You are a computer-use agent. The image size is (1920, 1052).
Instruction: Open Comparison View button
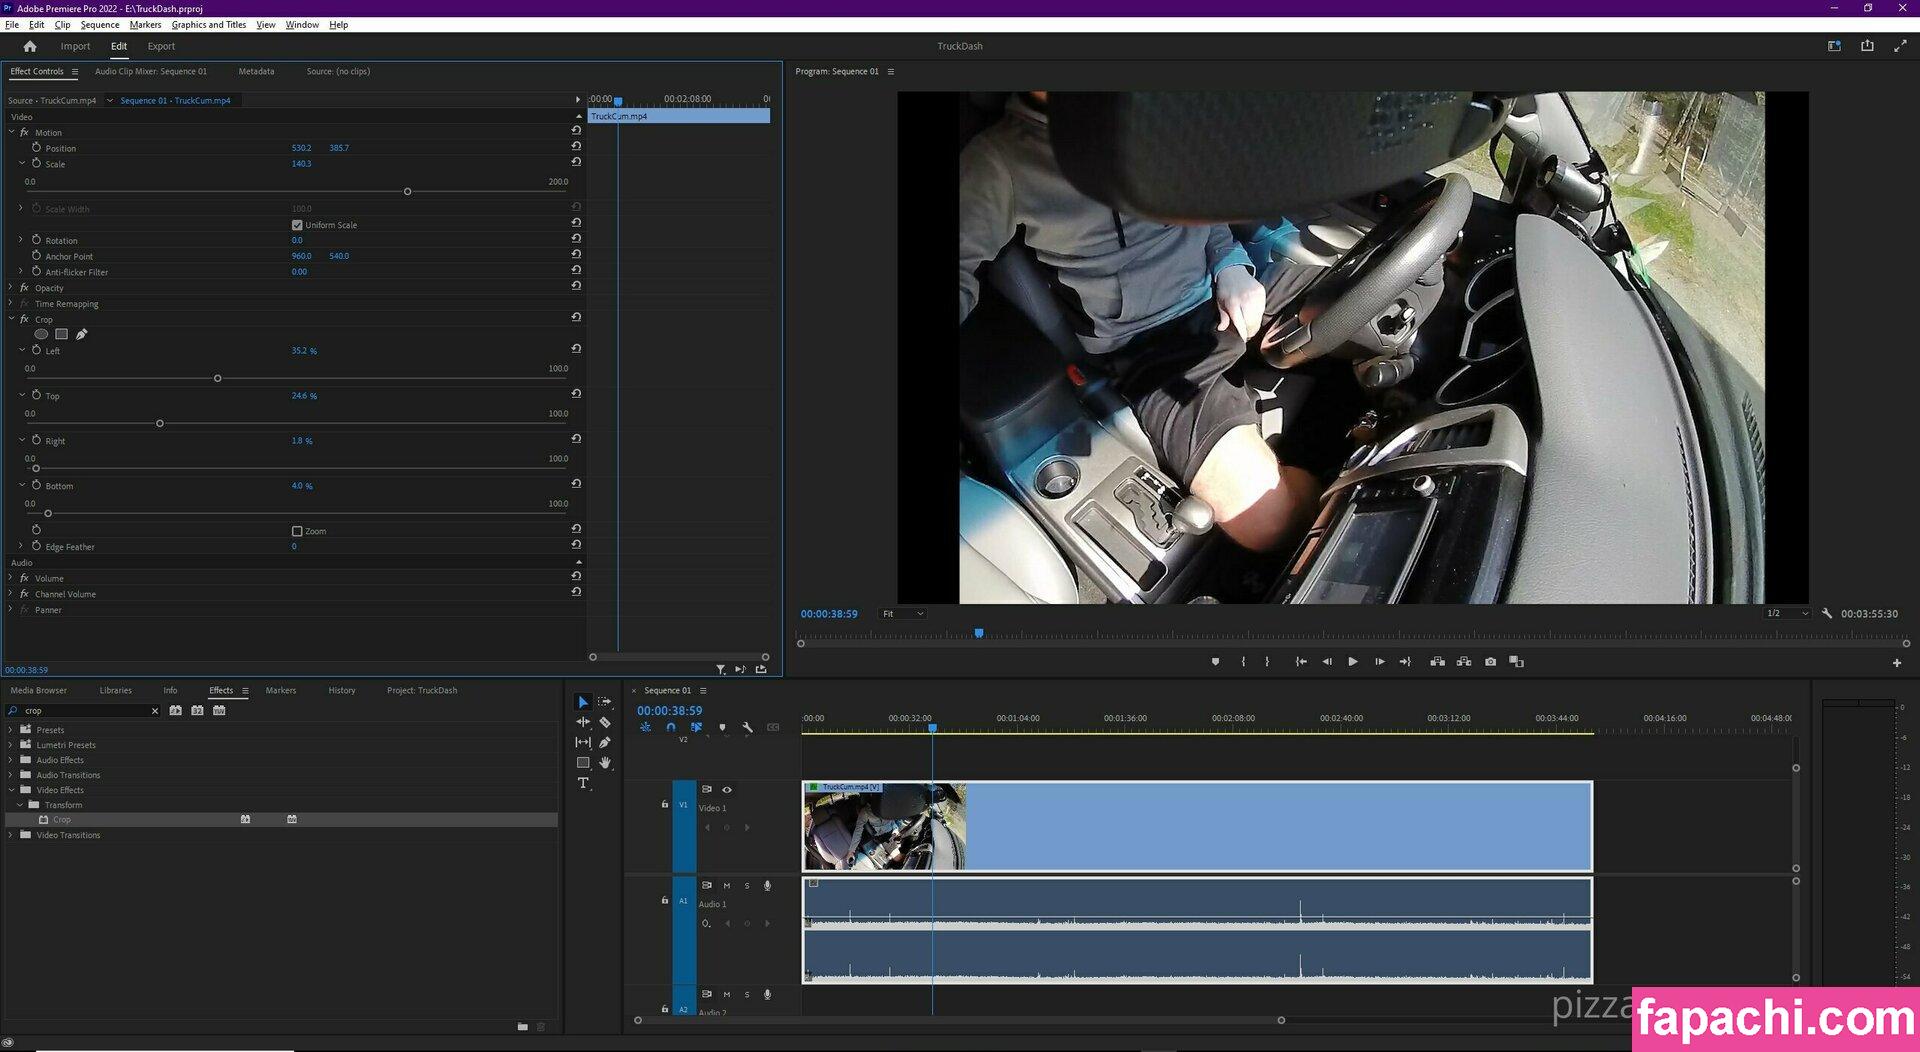point(1516,662)
